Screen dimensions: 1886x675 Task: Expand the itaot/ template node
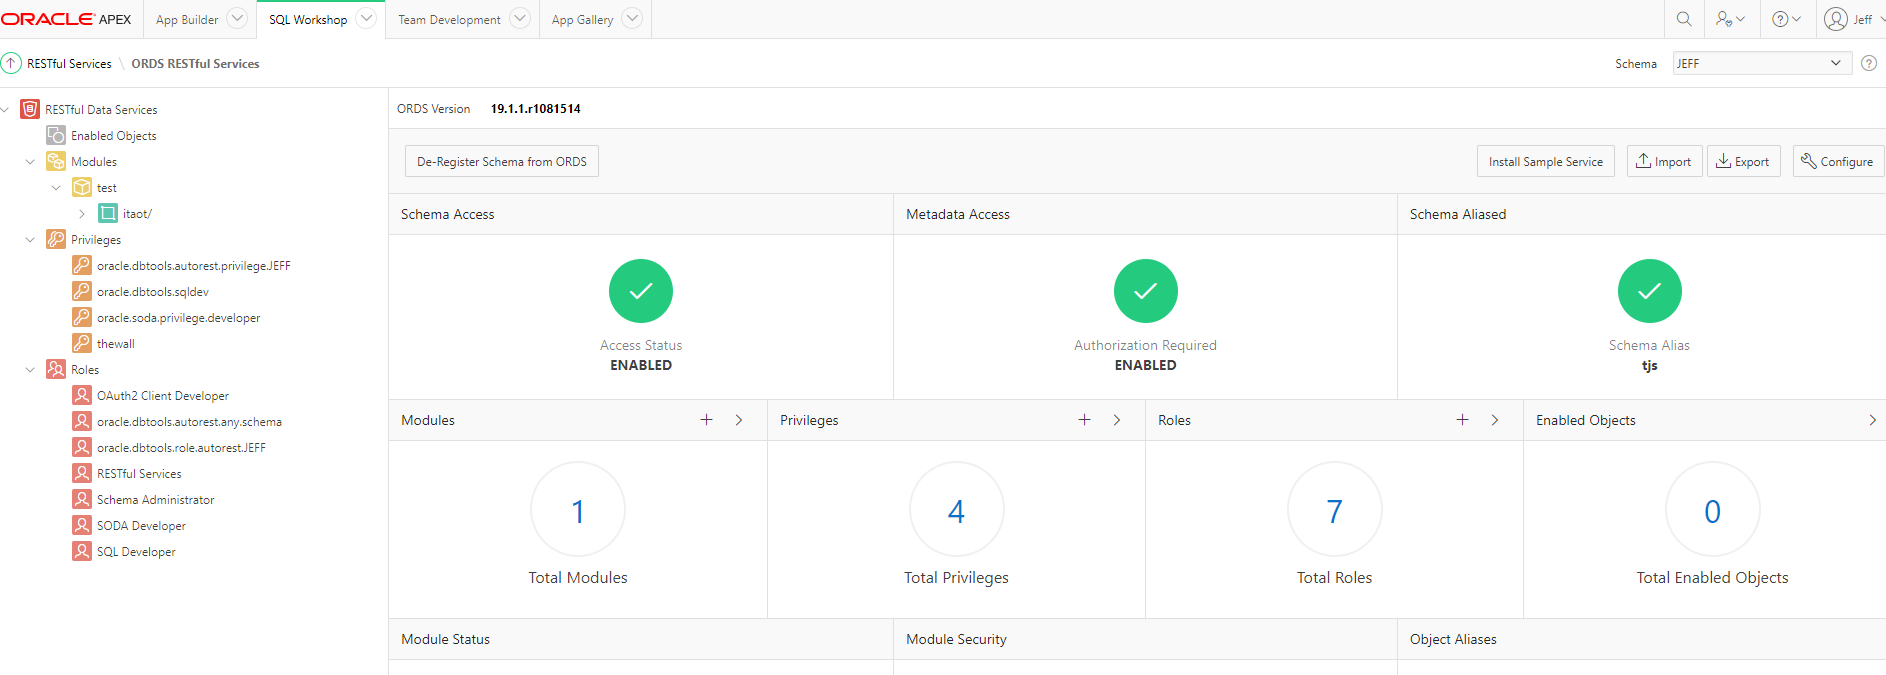pyautogui.click(x=82, y=214)
